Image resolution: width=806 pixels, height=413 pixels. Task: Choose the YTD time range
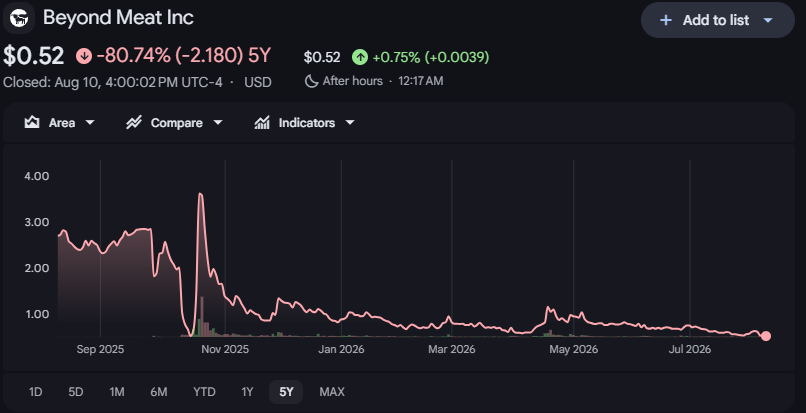pos(204,392)
